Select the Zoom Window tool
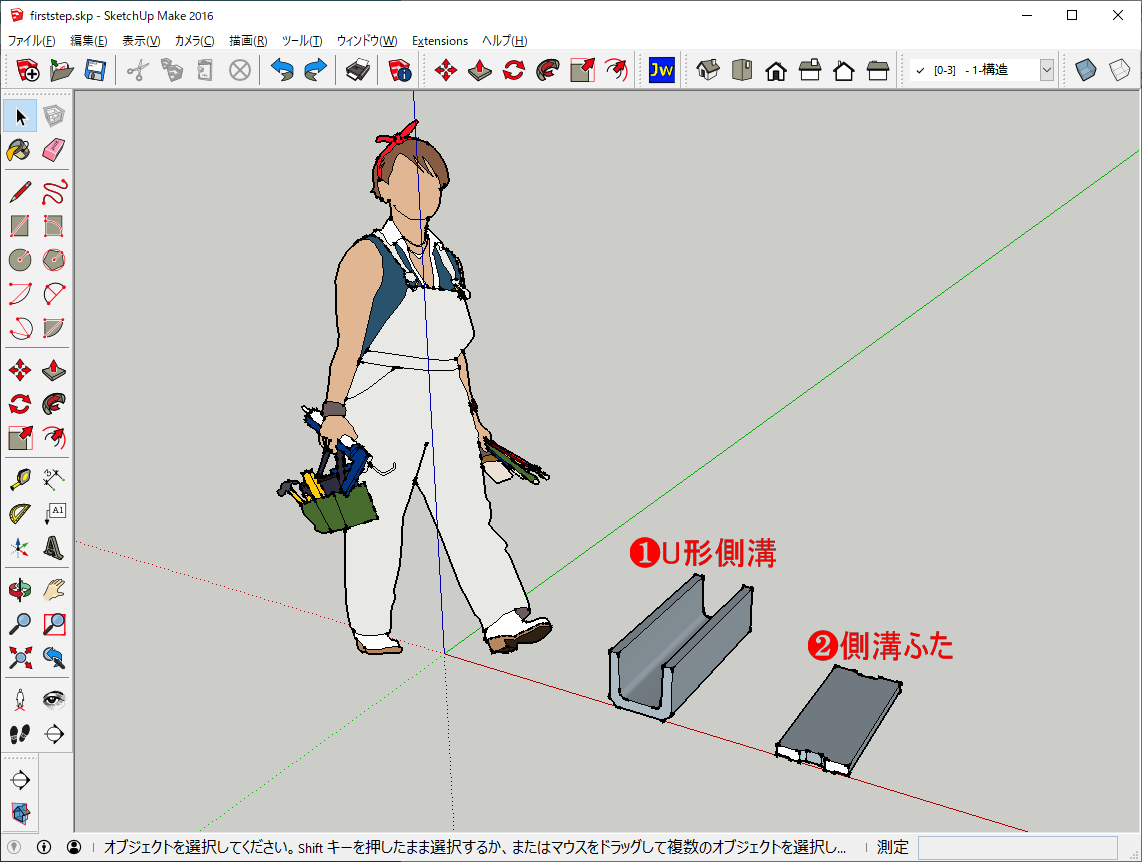The width and height of the screenshot is (1142, 862). [54, 624]
